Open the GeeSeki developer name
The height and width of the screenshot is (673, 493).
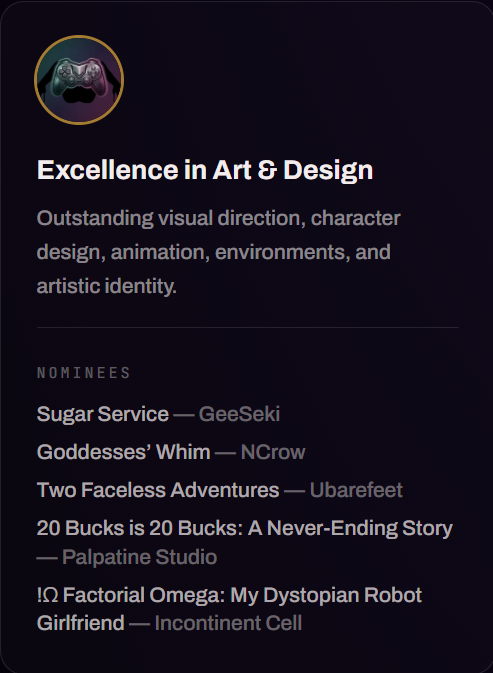[239, 414]
